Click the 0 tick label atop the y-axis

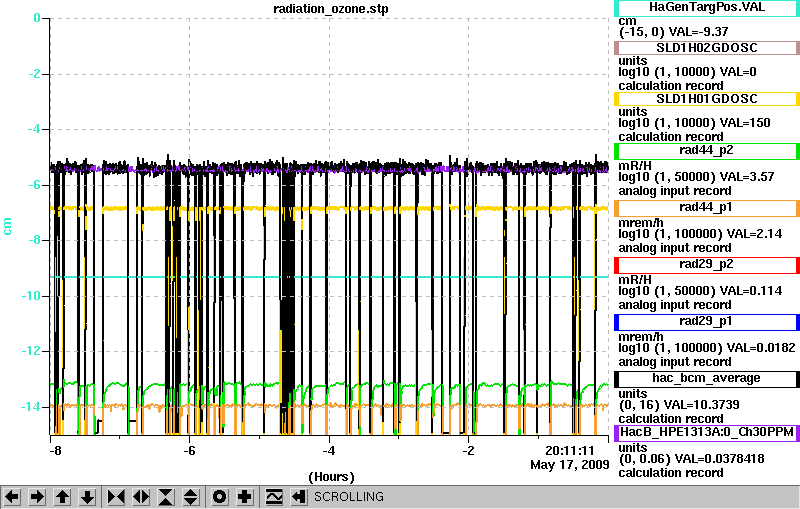coord(37,18)
